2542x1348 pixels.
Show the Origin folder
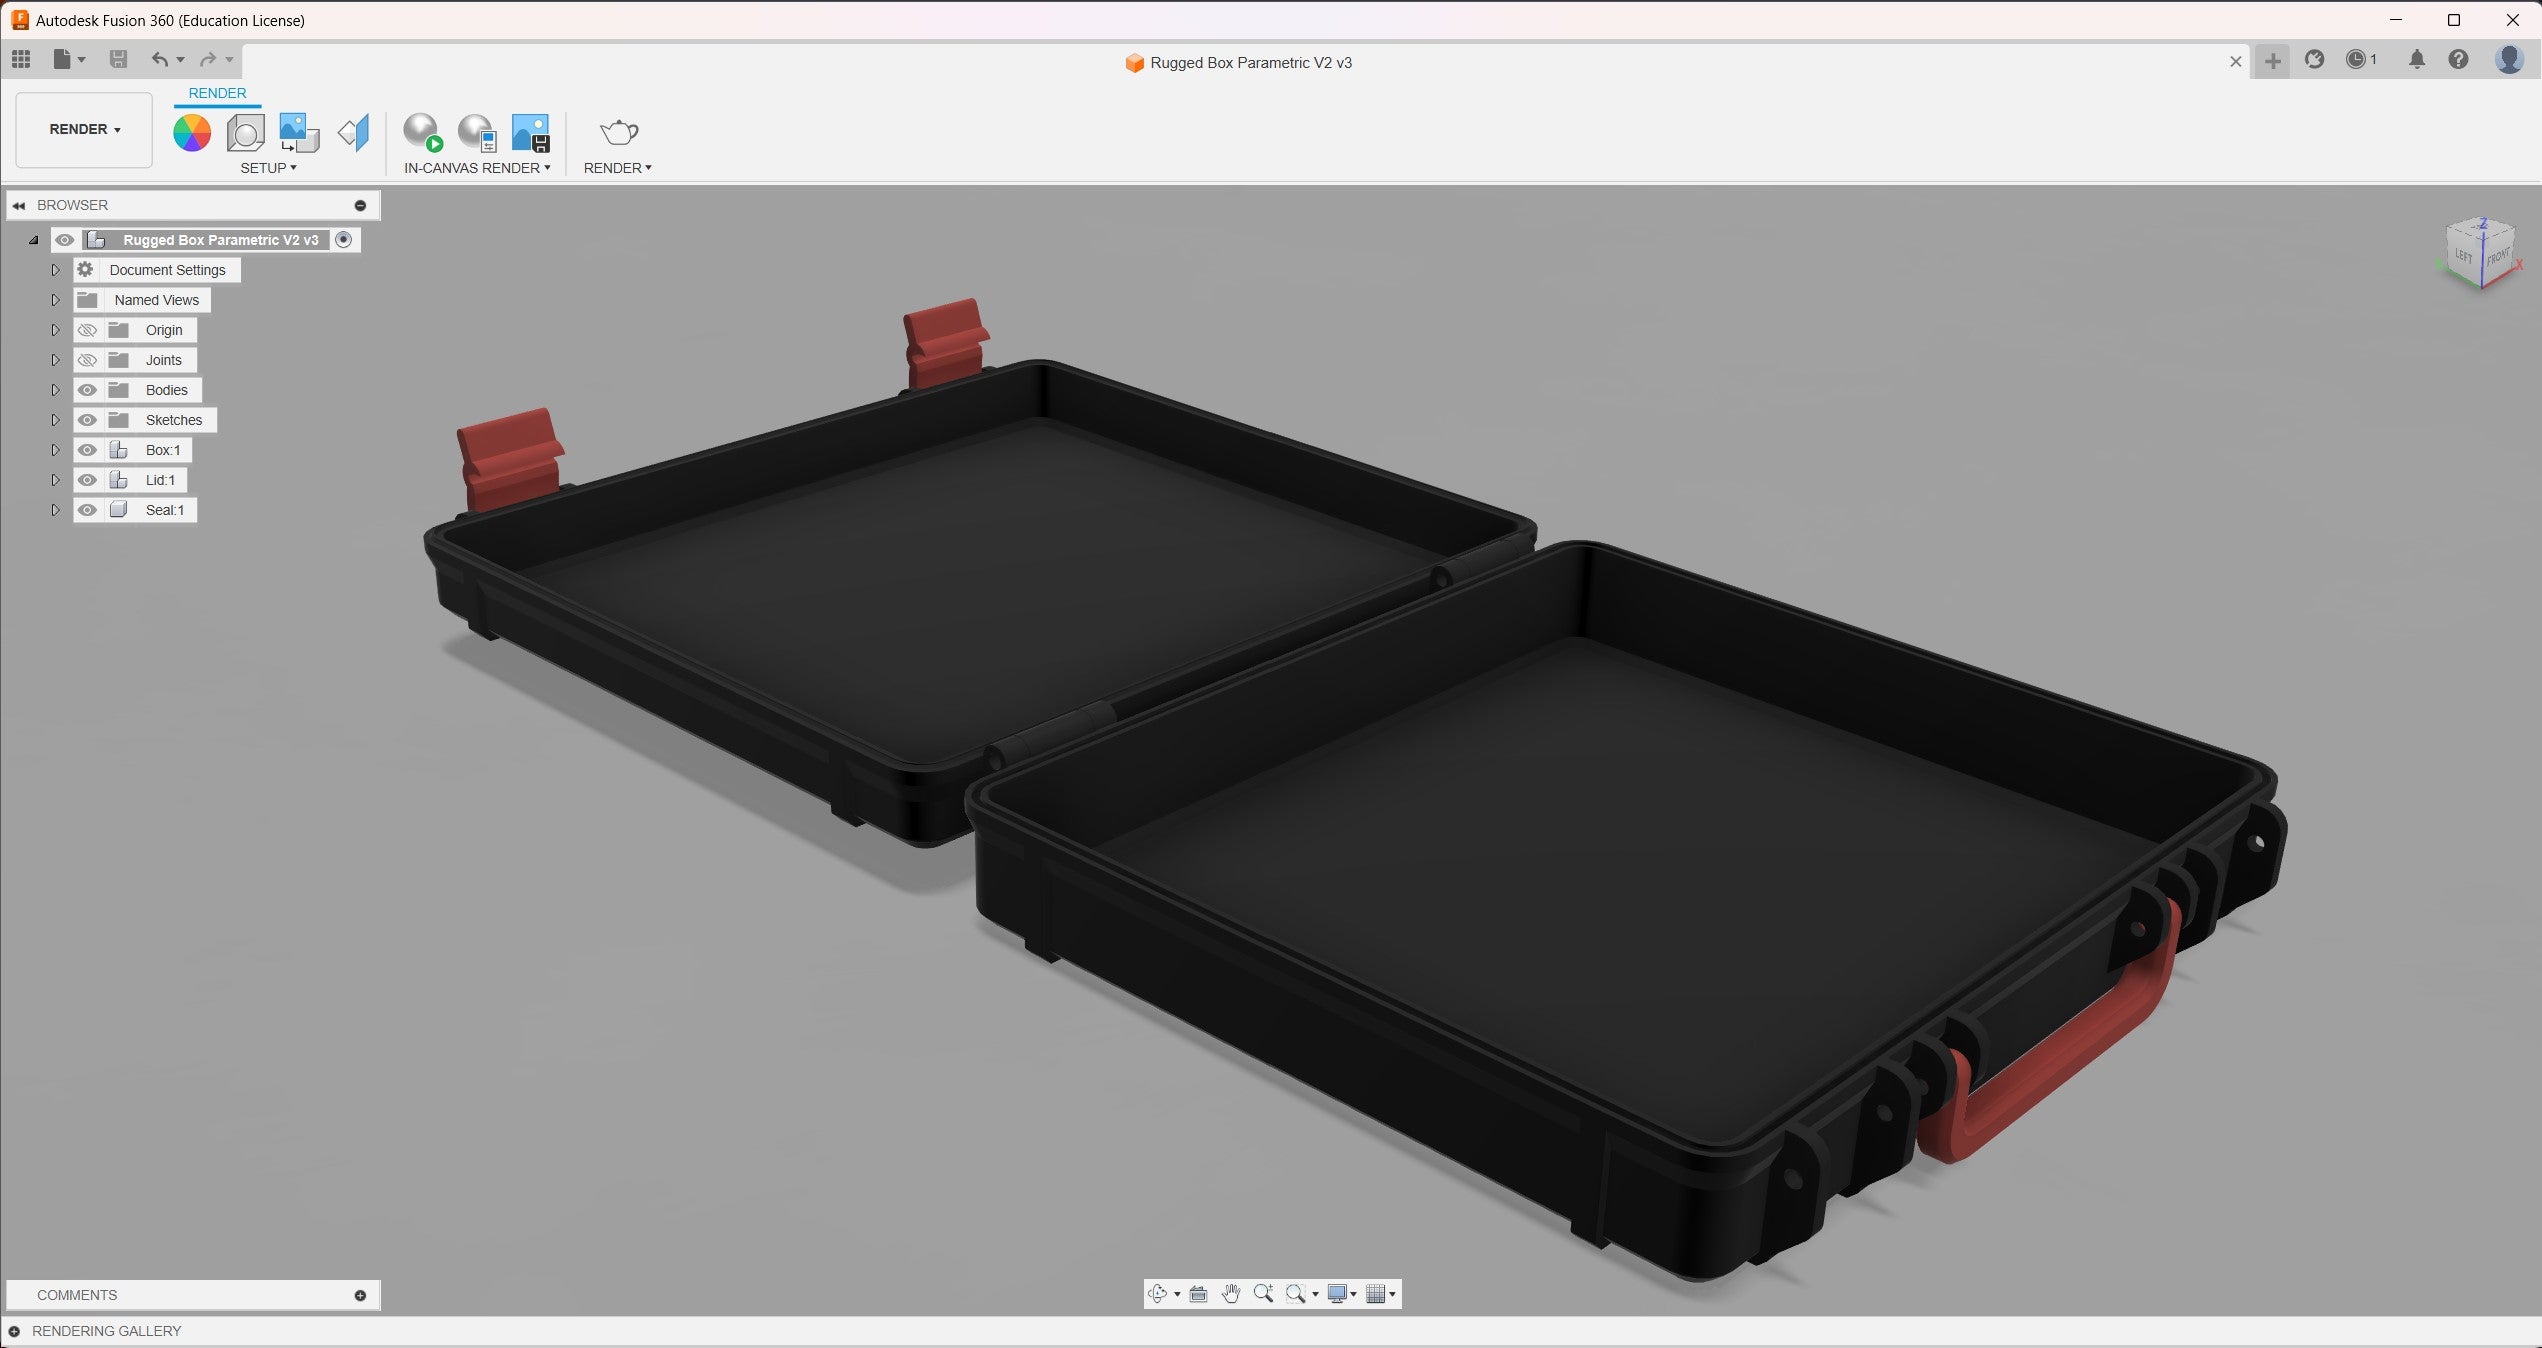(87, 330)
